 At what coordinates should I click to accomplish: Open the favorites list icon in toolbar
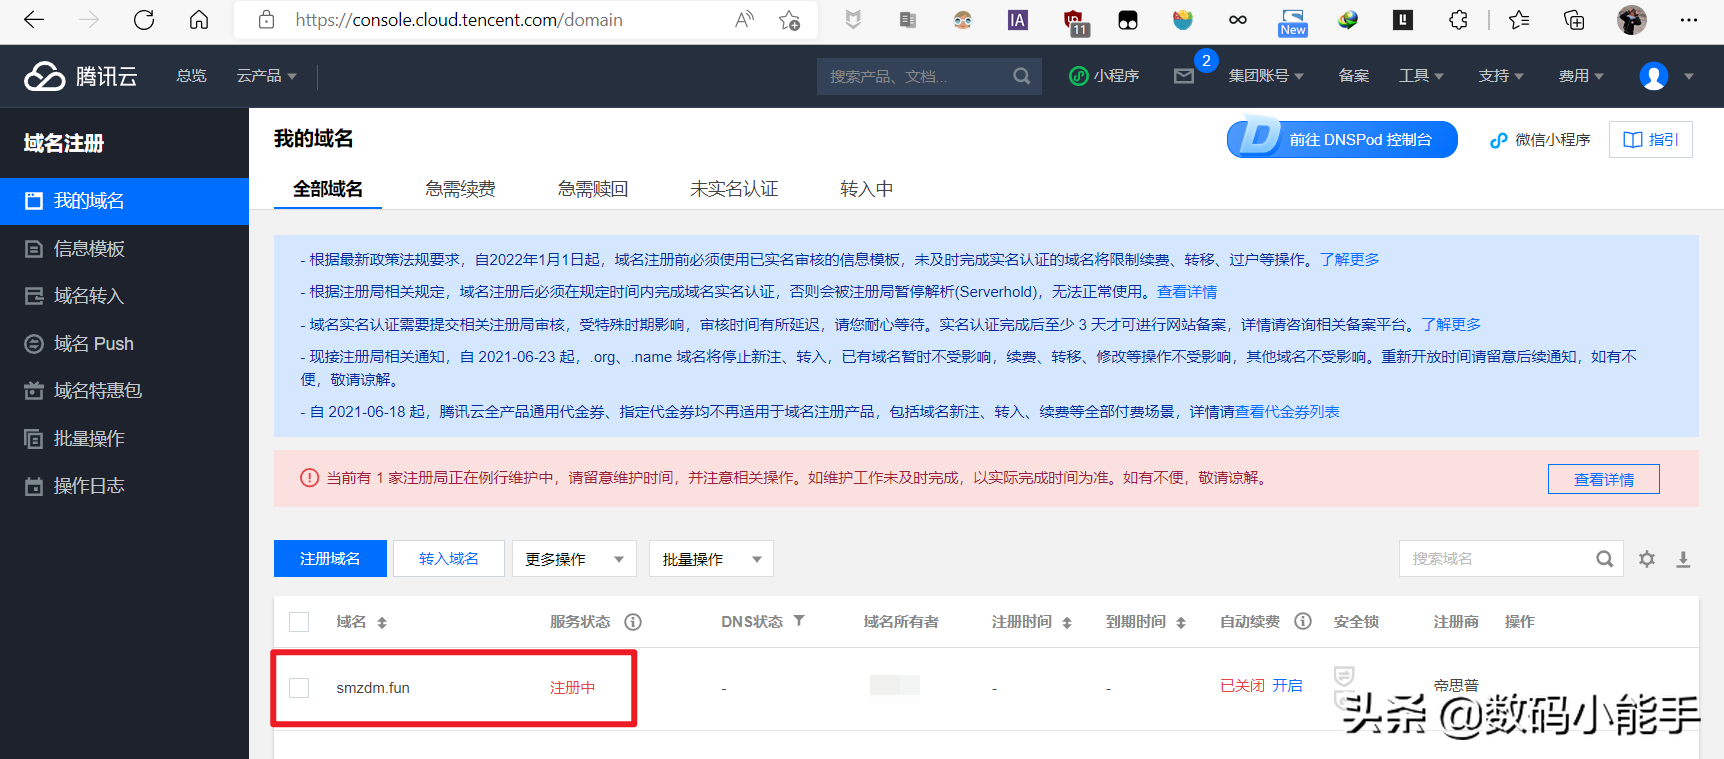click(1519, 20)
